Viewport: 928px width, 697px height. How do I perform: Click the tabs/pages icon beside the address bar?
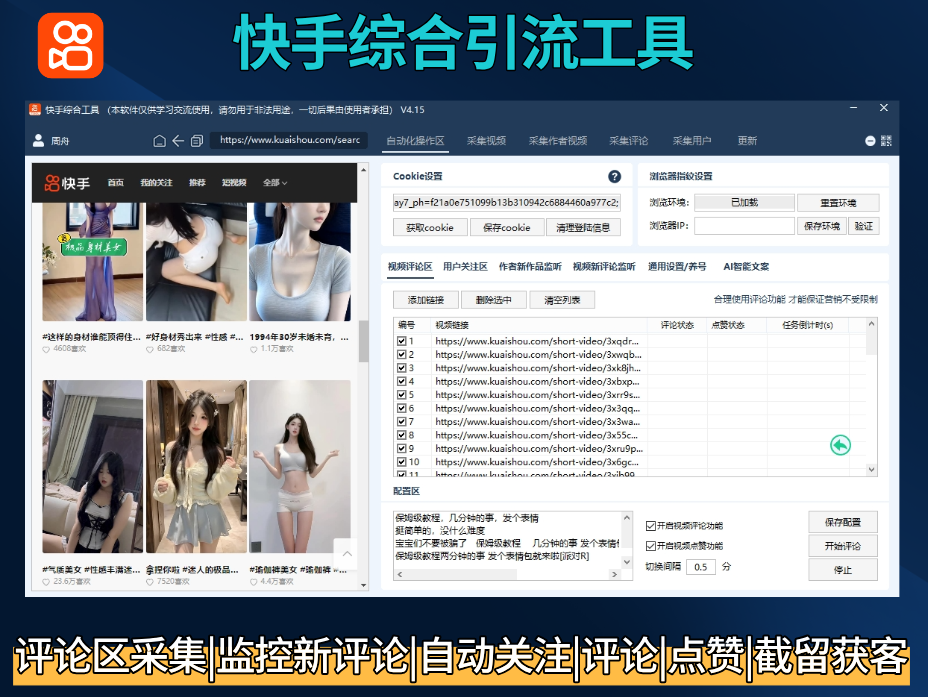(197, 141)
